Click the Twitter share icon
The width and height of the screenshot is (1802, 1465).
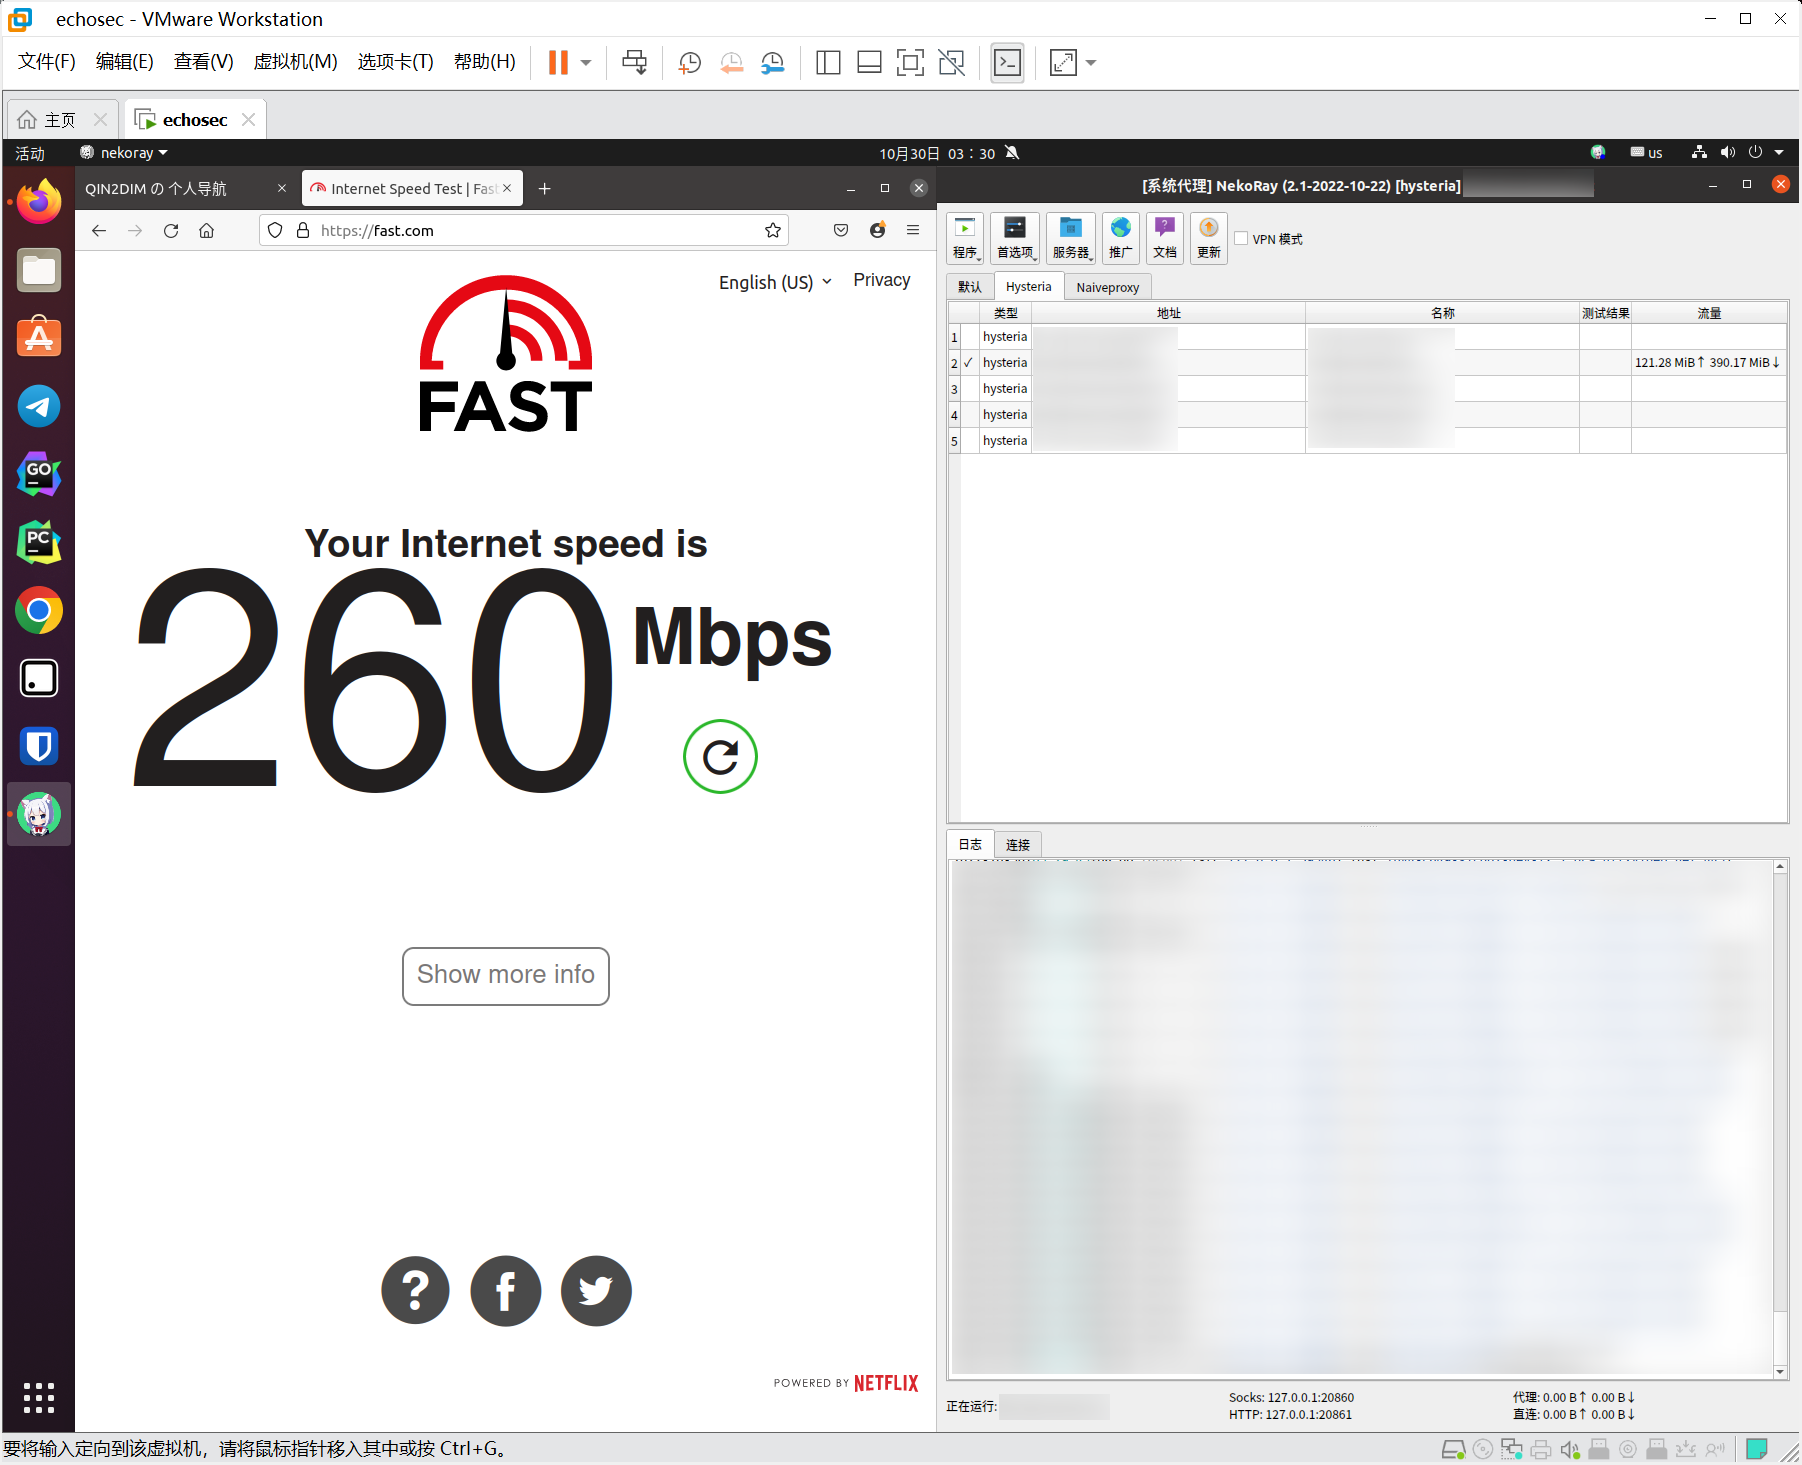(596, 1291)
